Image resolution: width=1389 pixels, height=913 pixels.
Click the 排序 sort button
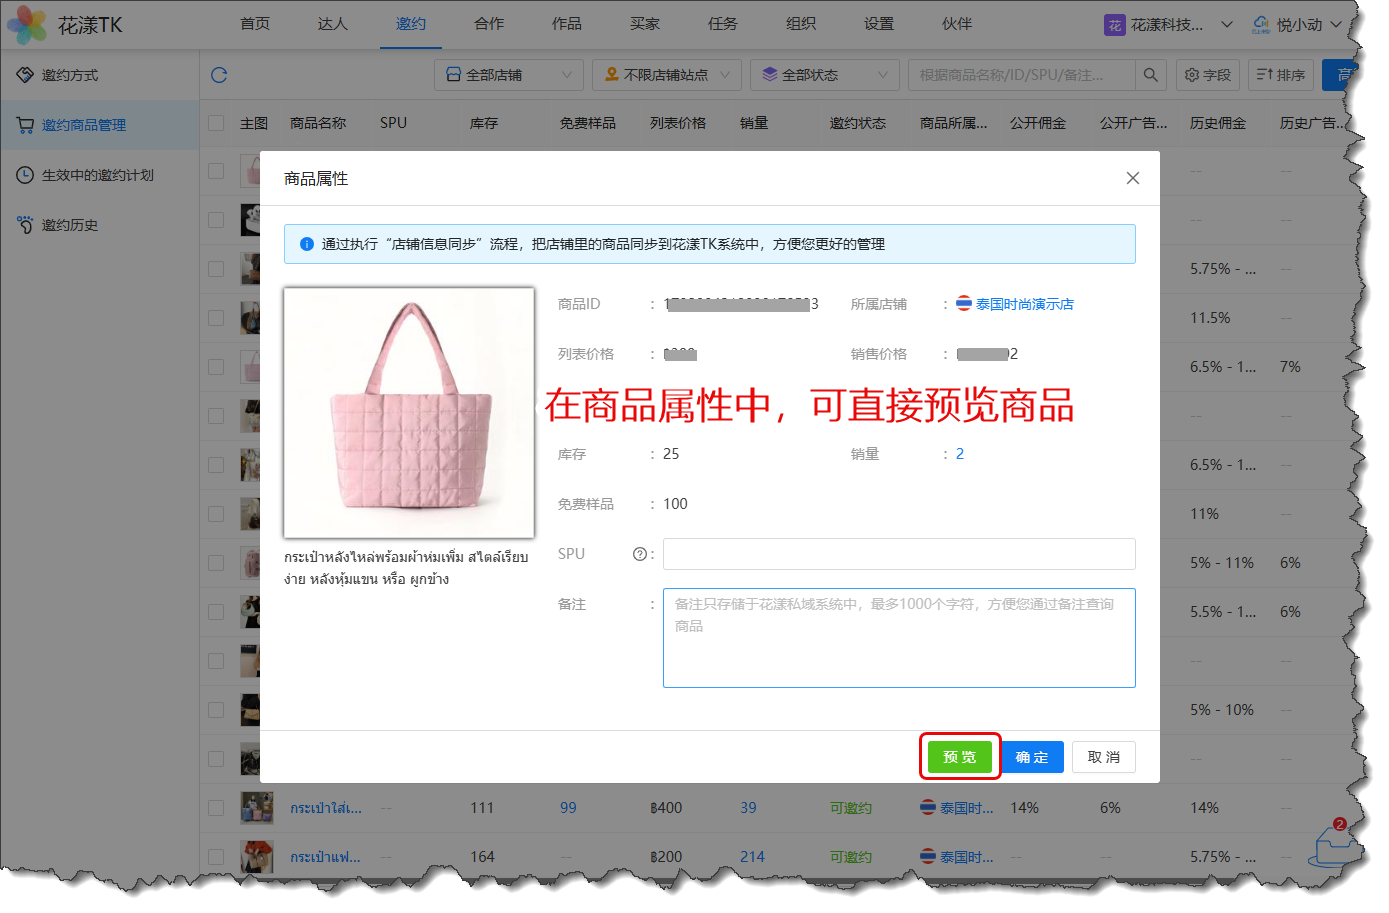1281,75
